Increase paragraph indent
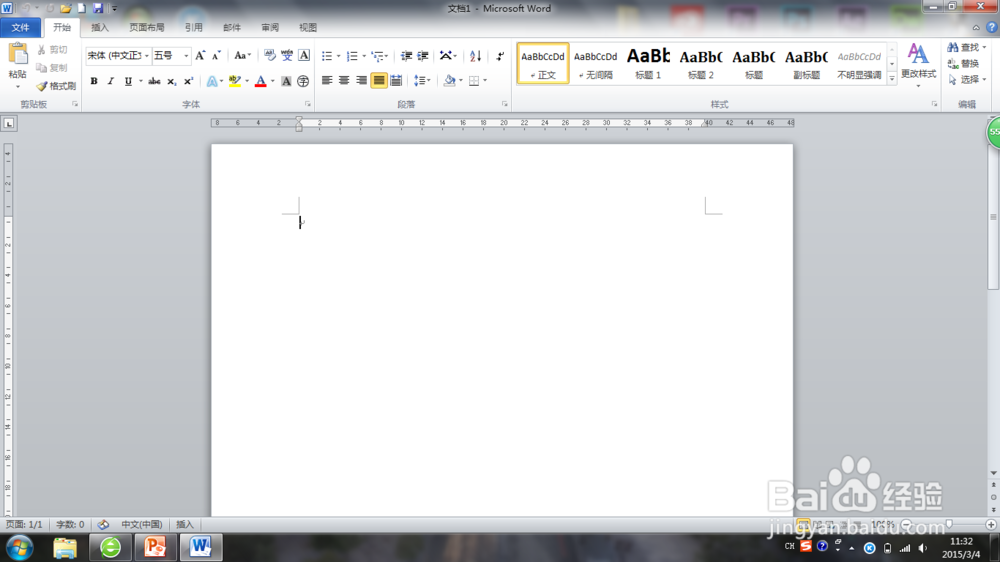The width and height of the screenshot is (1000, 562). pyautogui.click(x=423, y=56)
